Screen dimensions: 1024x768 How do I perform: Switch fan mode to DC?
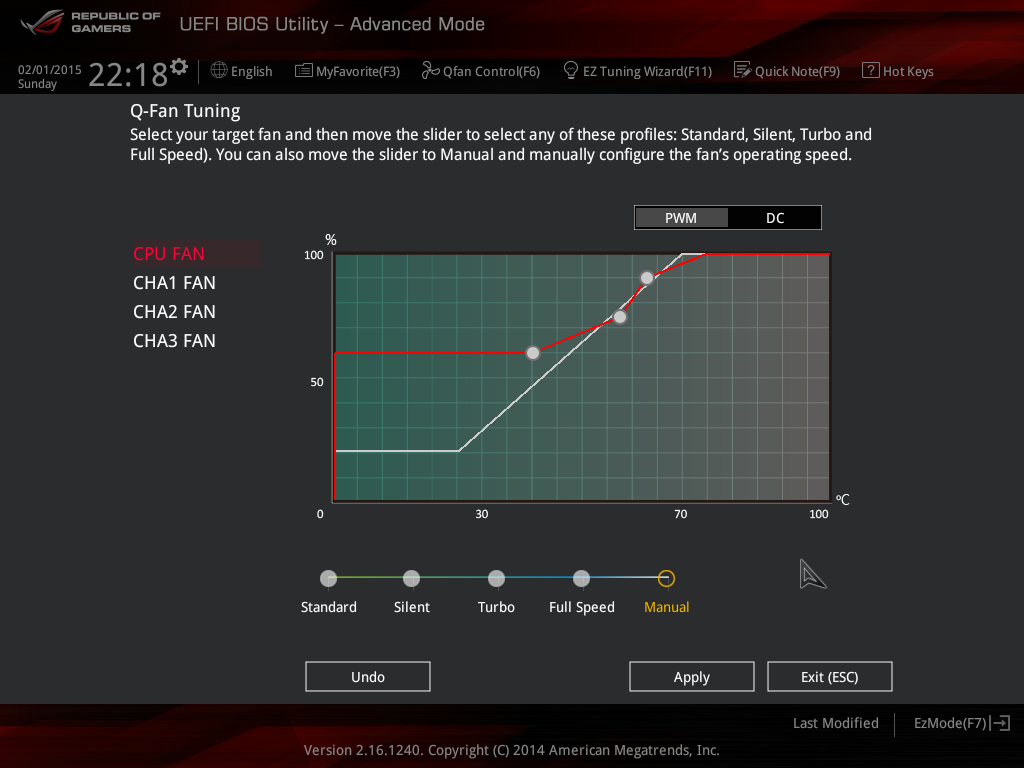[775, 218]
